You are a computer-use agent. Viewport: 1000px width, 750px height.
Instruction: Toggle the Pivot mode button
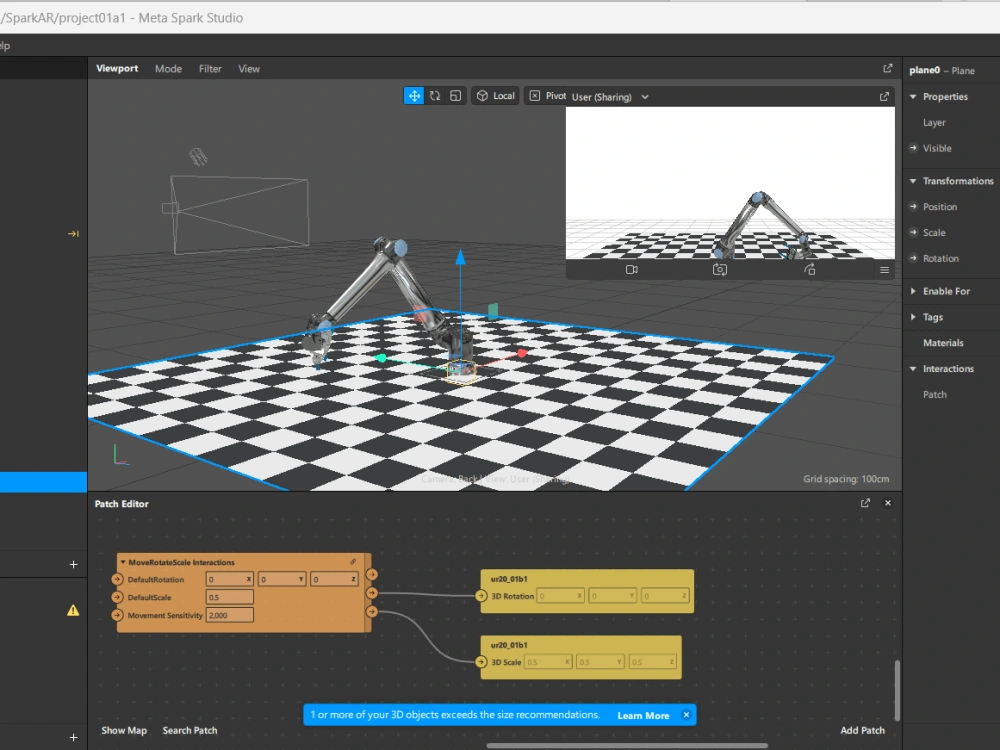pos(547,95)
